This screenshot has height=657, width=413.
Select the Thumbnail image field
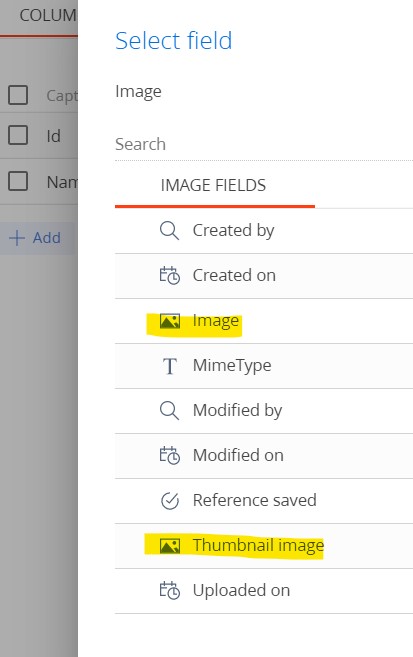click(x=264, y=546)
